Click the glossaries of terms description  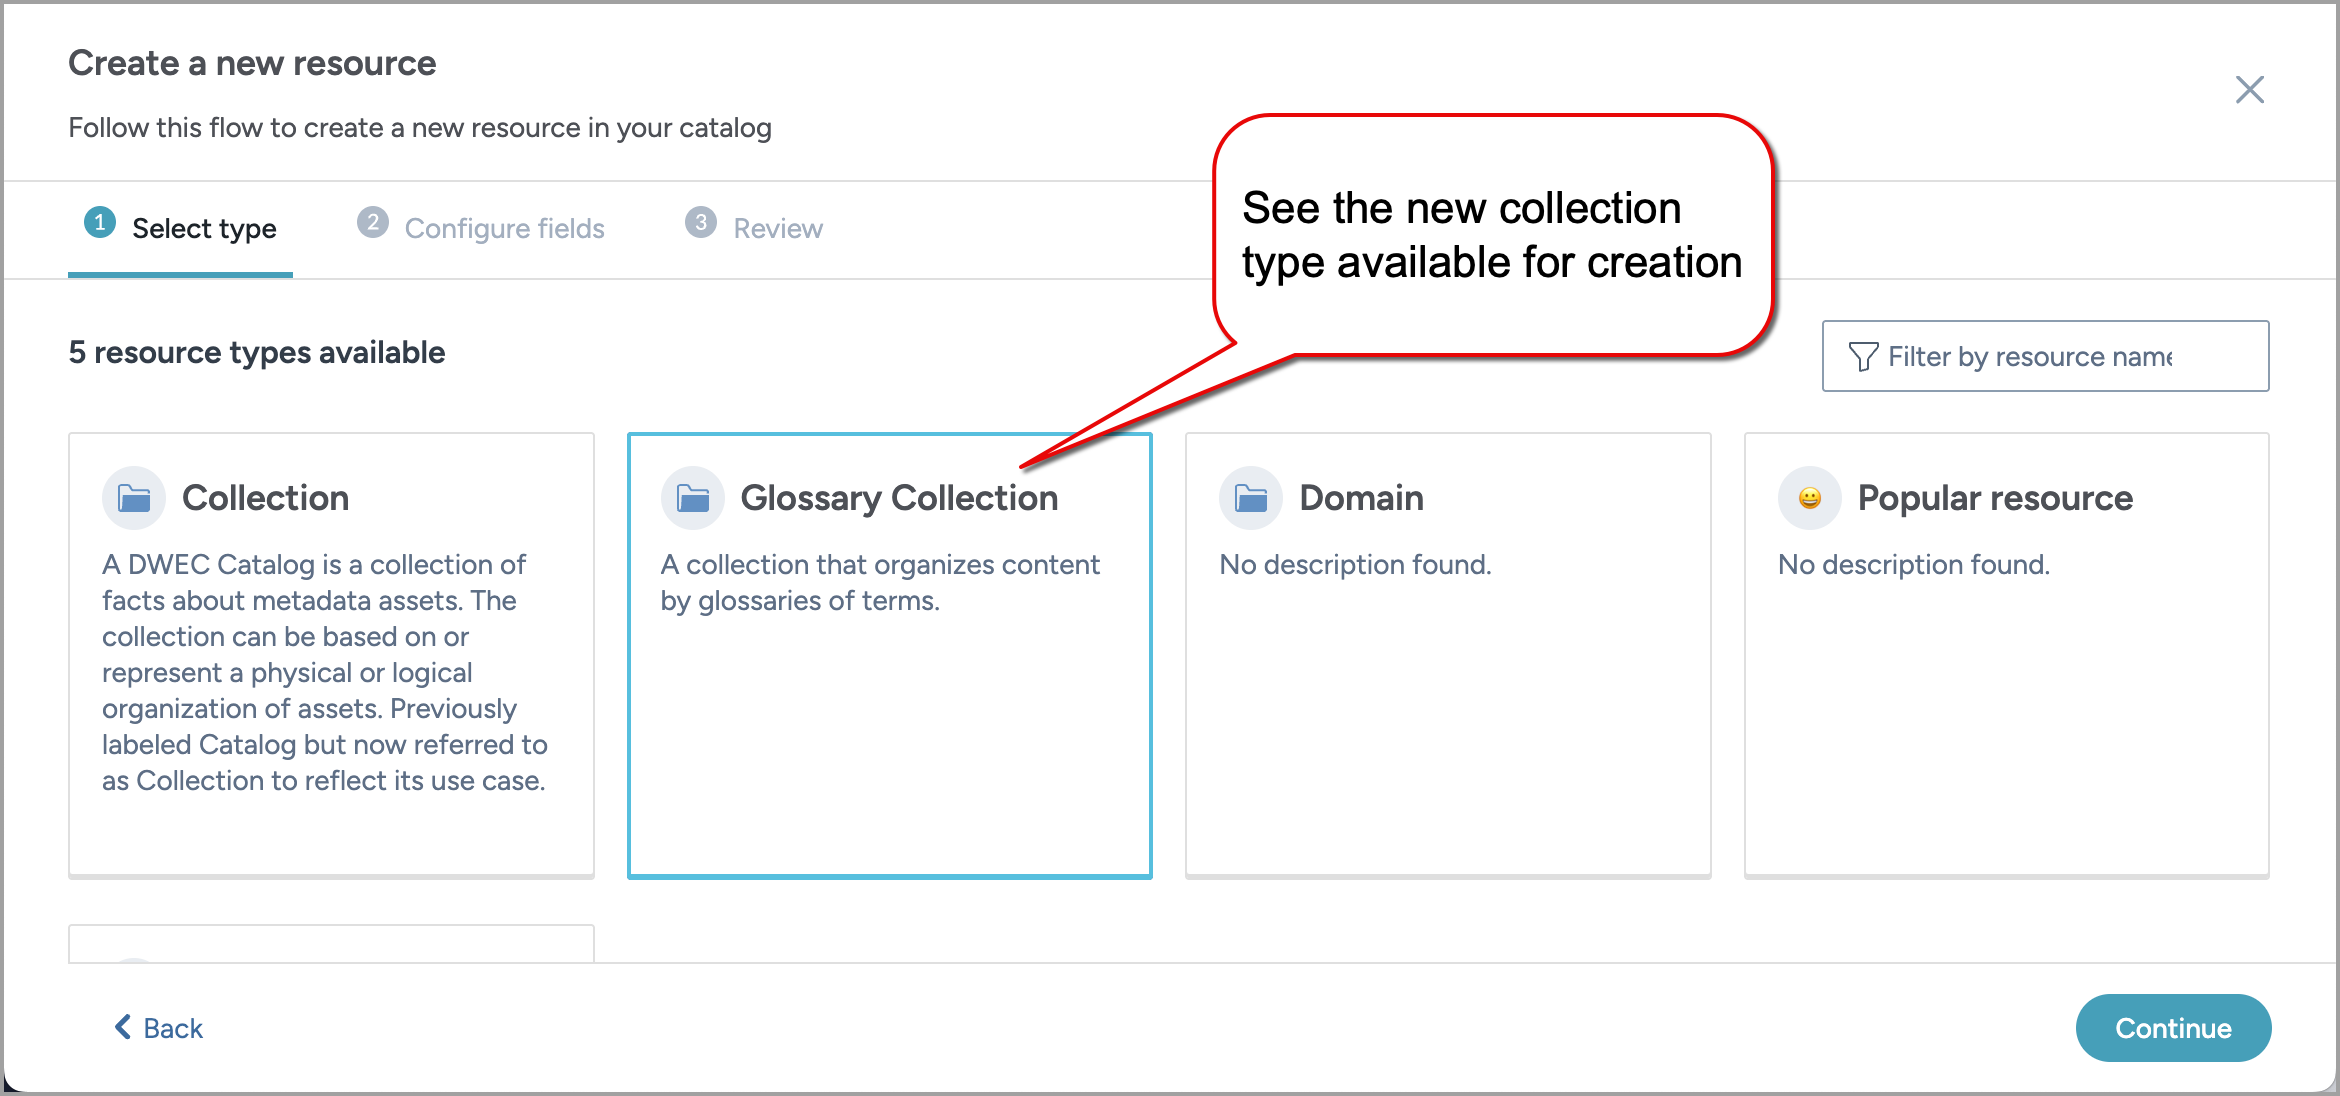(880, 582)
